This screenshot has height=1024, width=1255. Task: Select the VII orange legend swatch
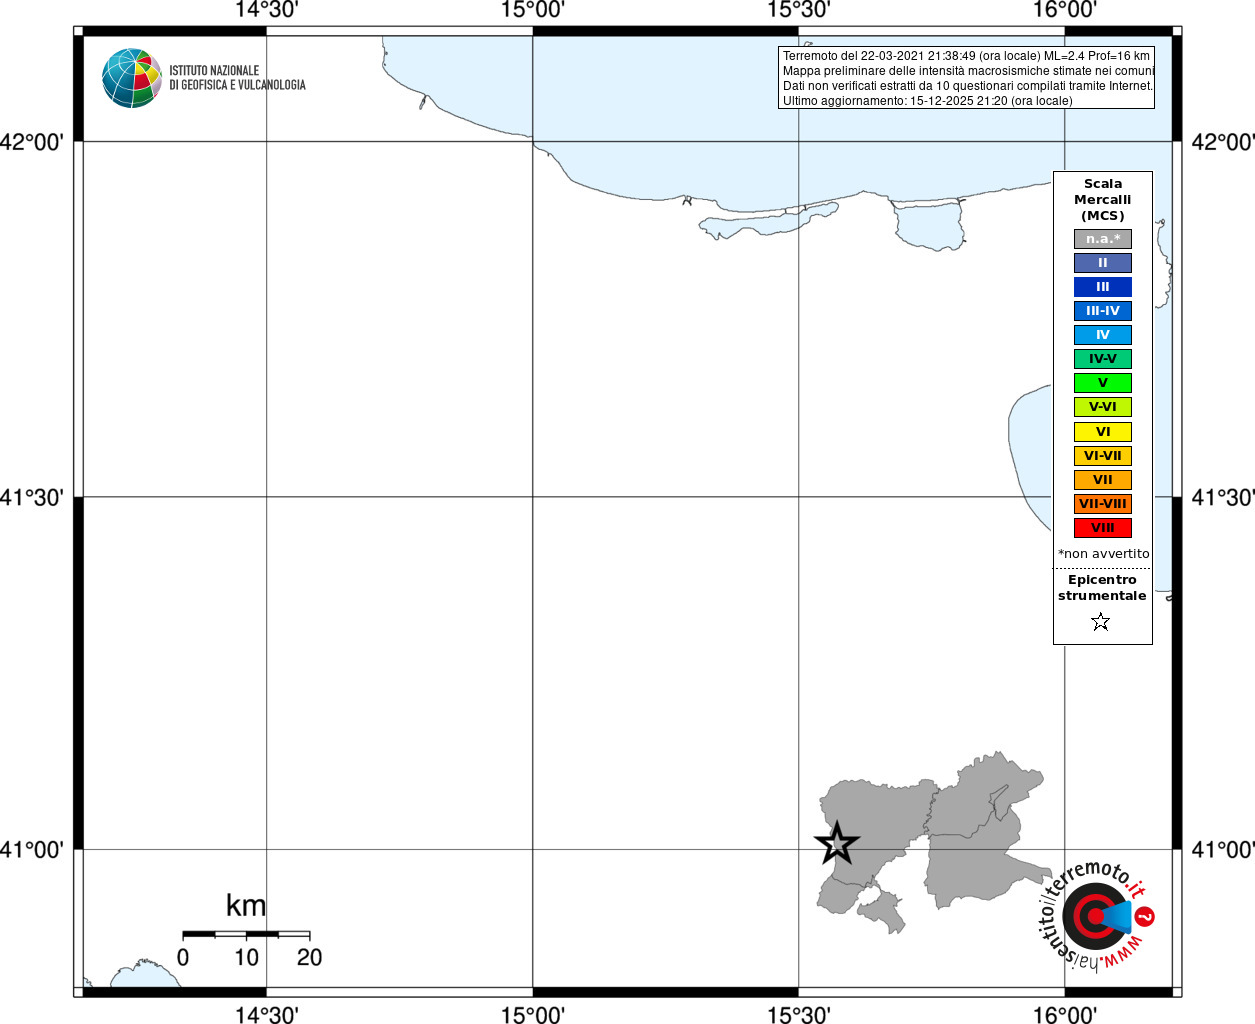[1103, 480]
